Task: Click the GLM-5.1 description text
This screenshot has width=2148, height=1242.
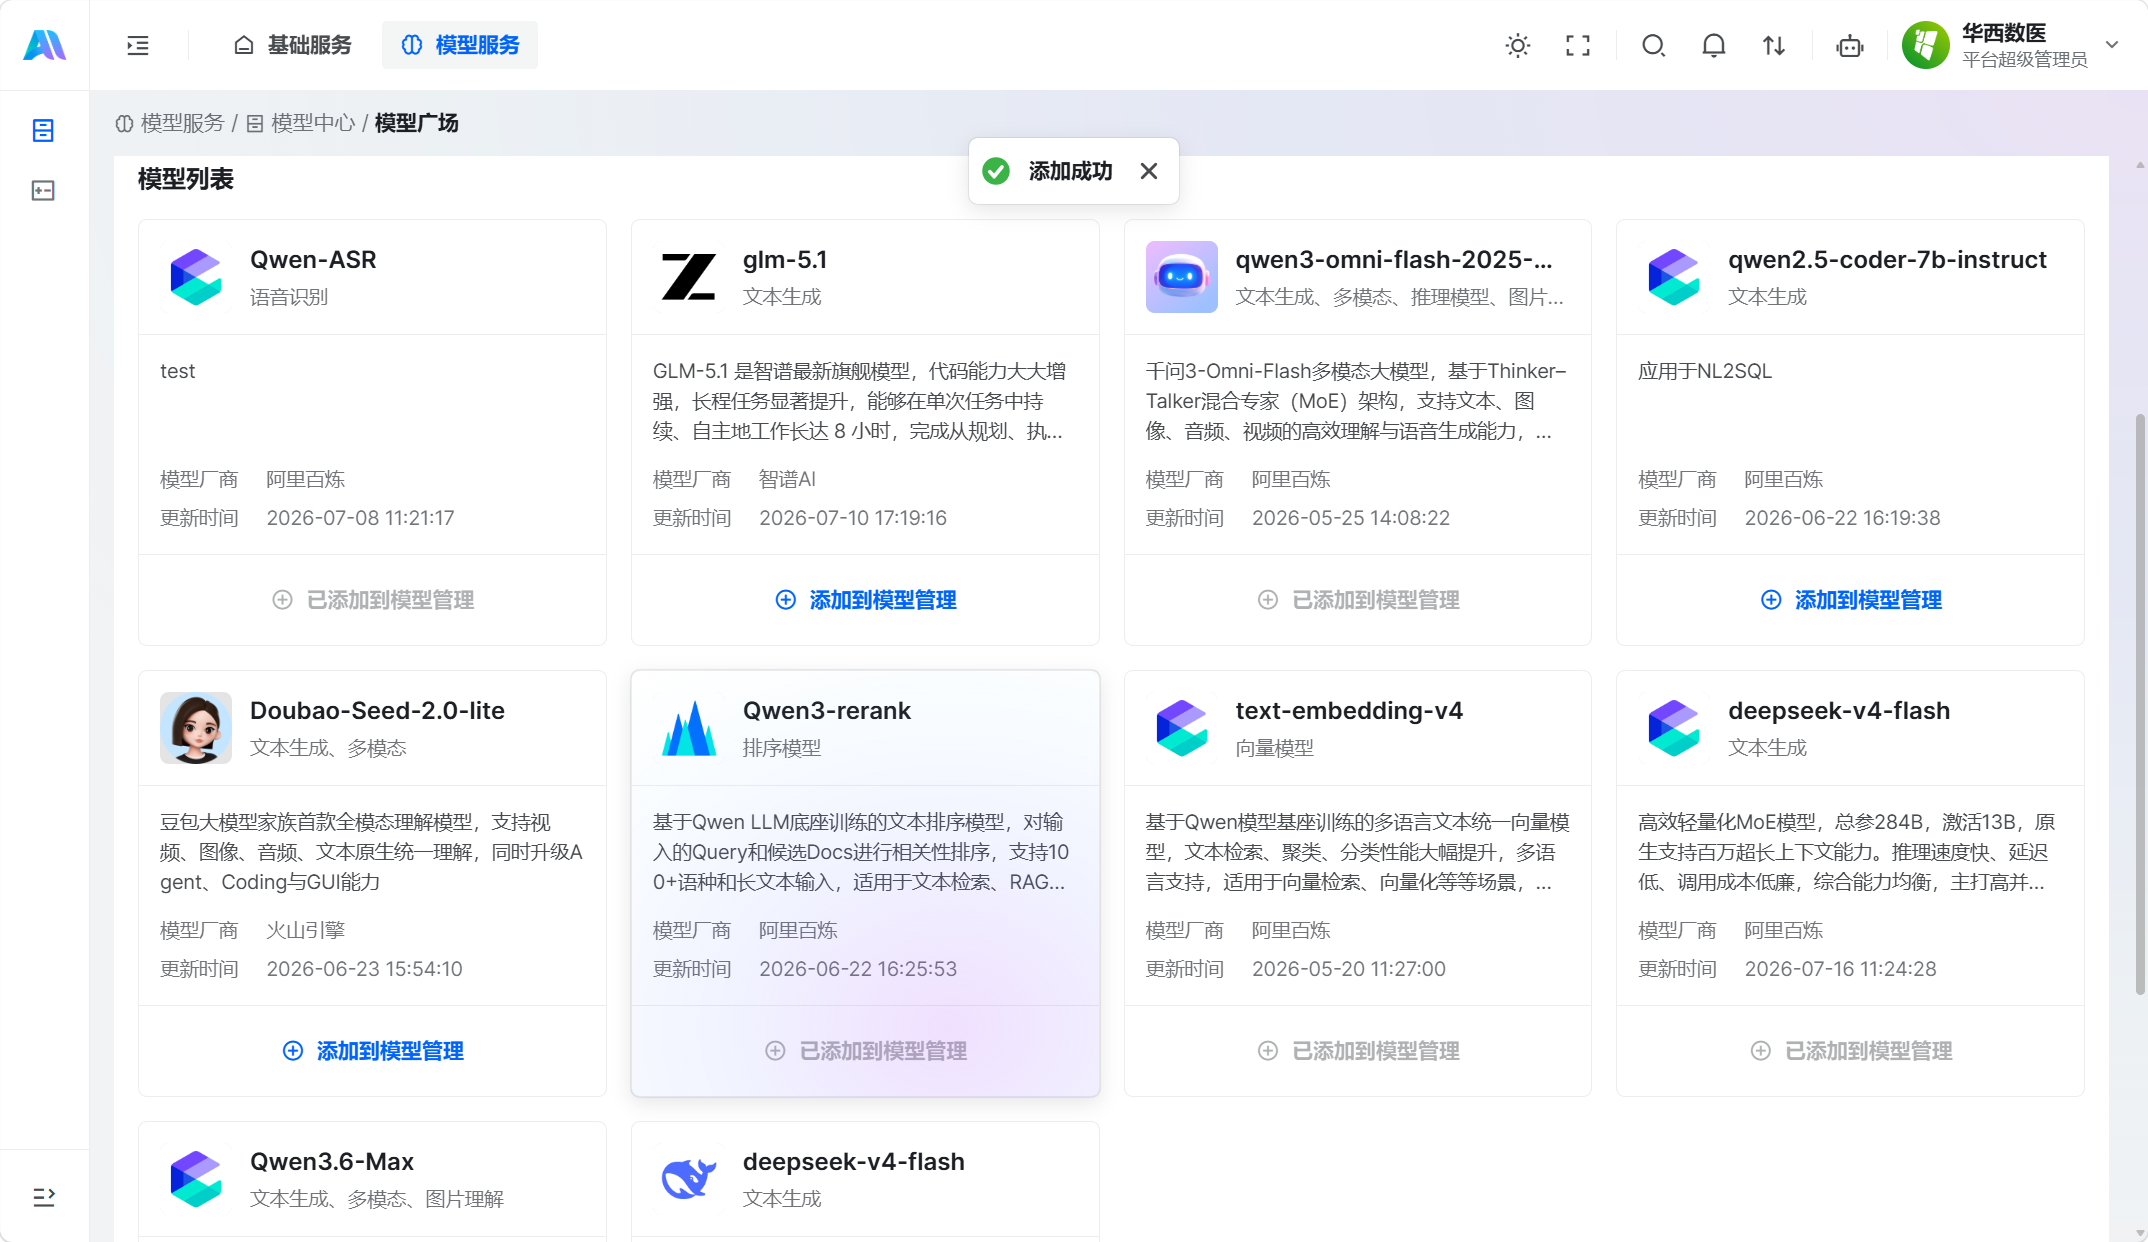Action: tap(860, 401)
